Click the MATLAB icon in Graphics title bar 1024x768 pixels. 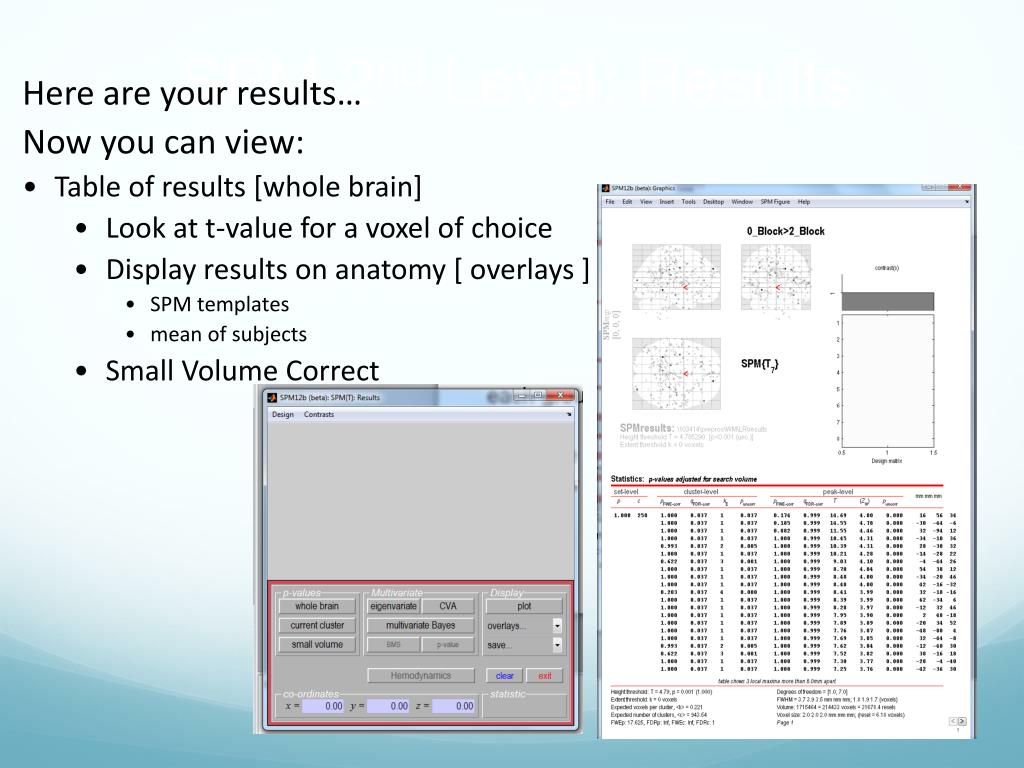[x=605, y=188]
